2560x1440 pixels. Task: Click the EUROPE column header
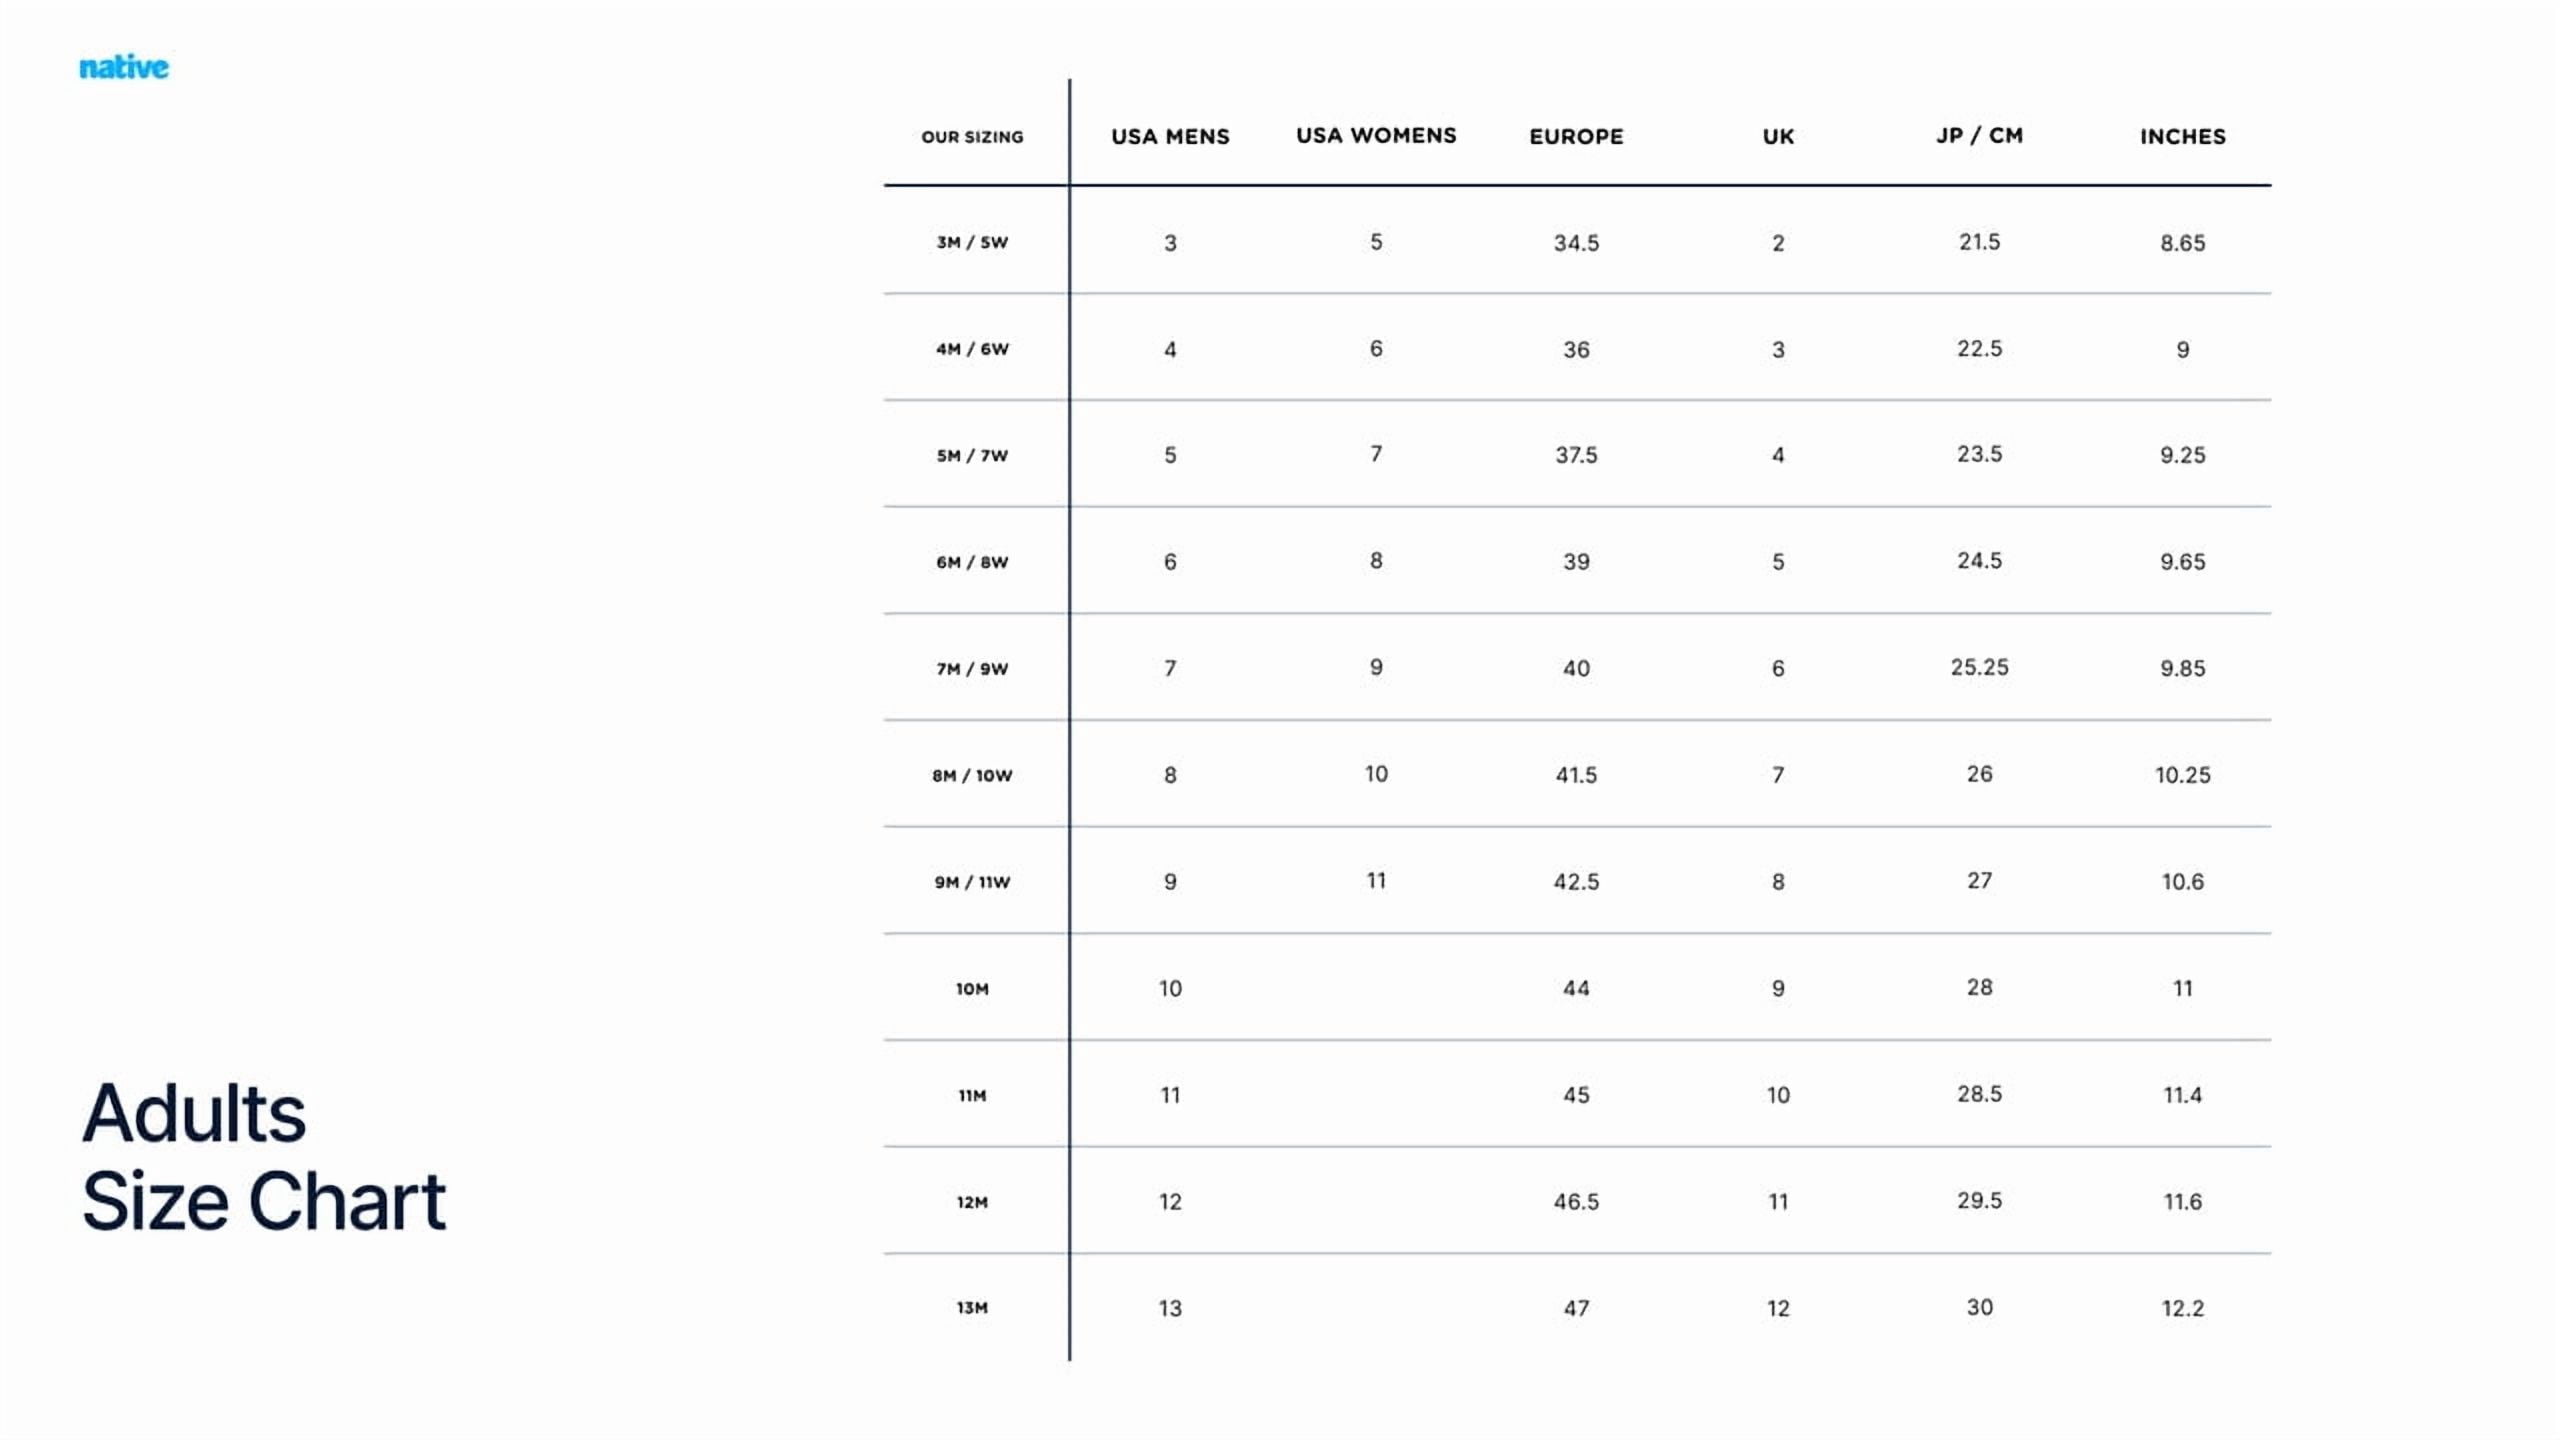click(1576, 137)
